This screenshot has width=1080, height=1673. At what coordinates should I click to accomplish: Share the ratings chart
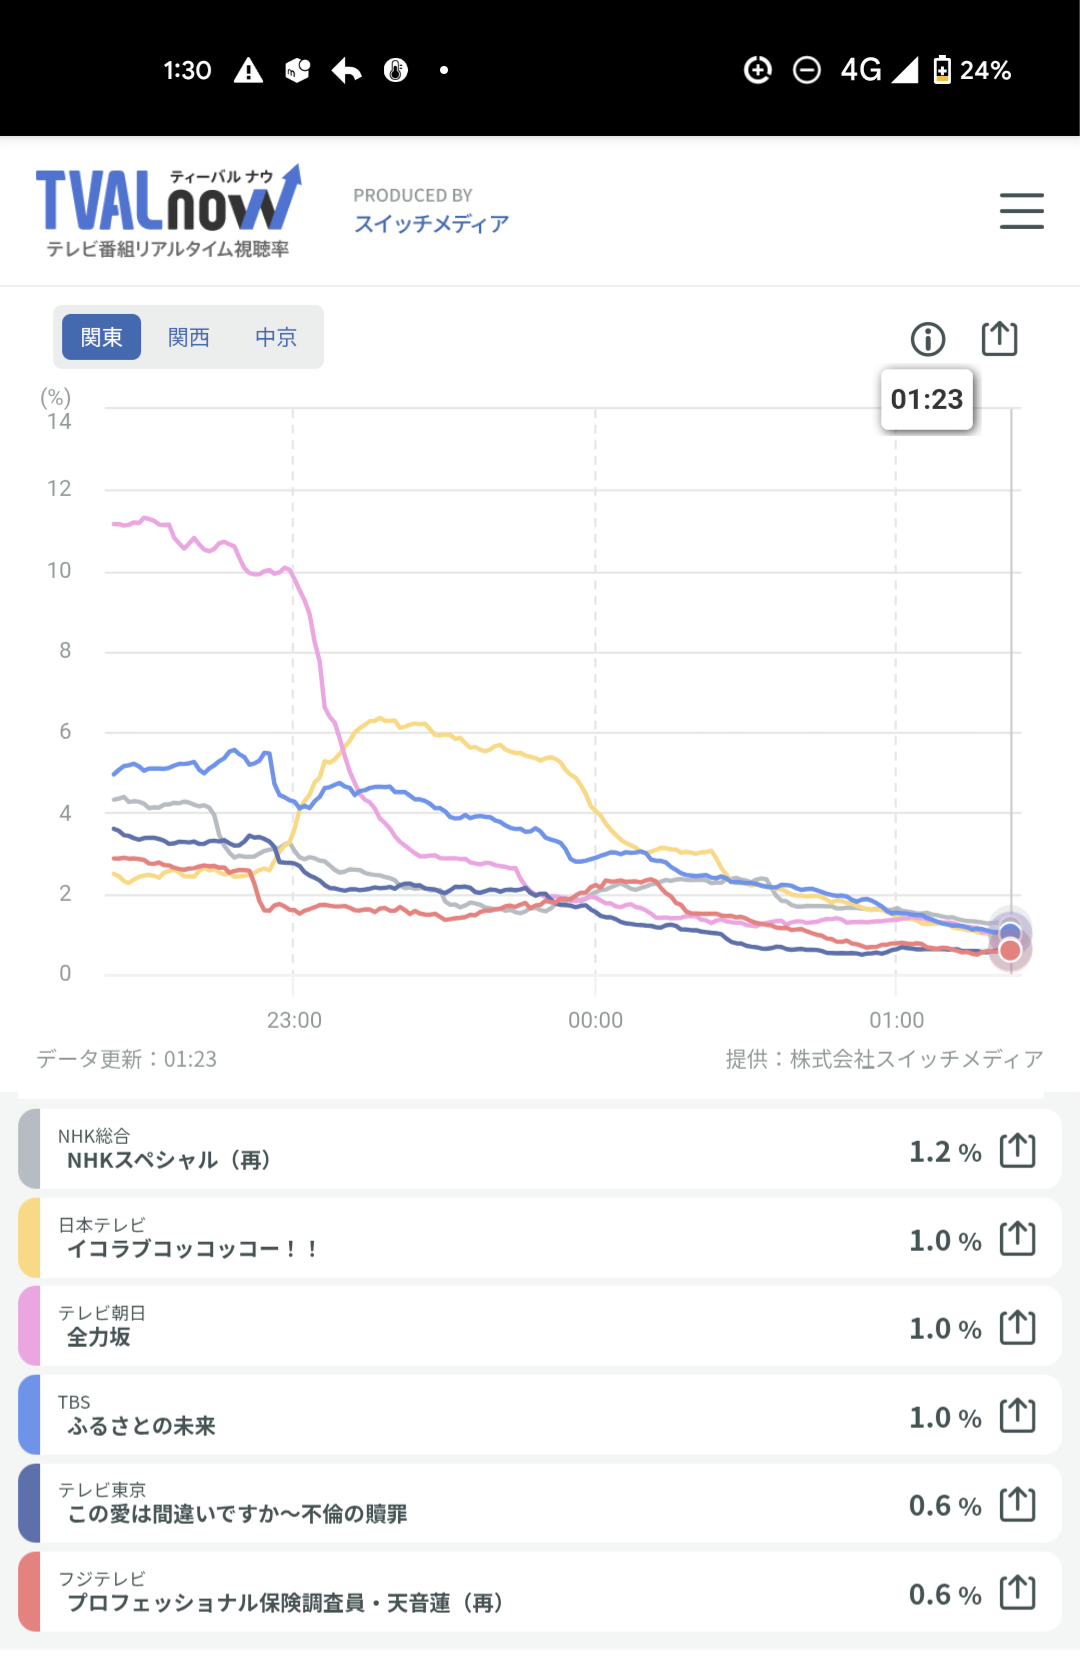pyautogui.click(x=999, y=339)
